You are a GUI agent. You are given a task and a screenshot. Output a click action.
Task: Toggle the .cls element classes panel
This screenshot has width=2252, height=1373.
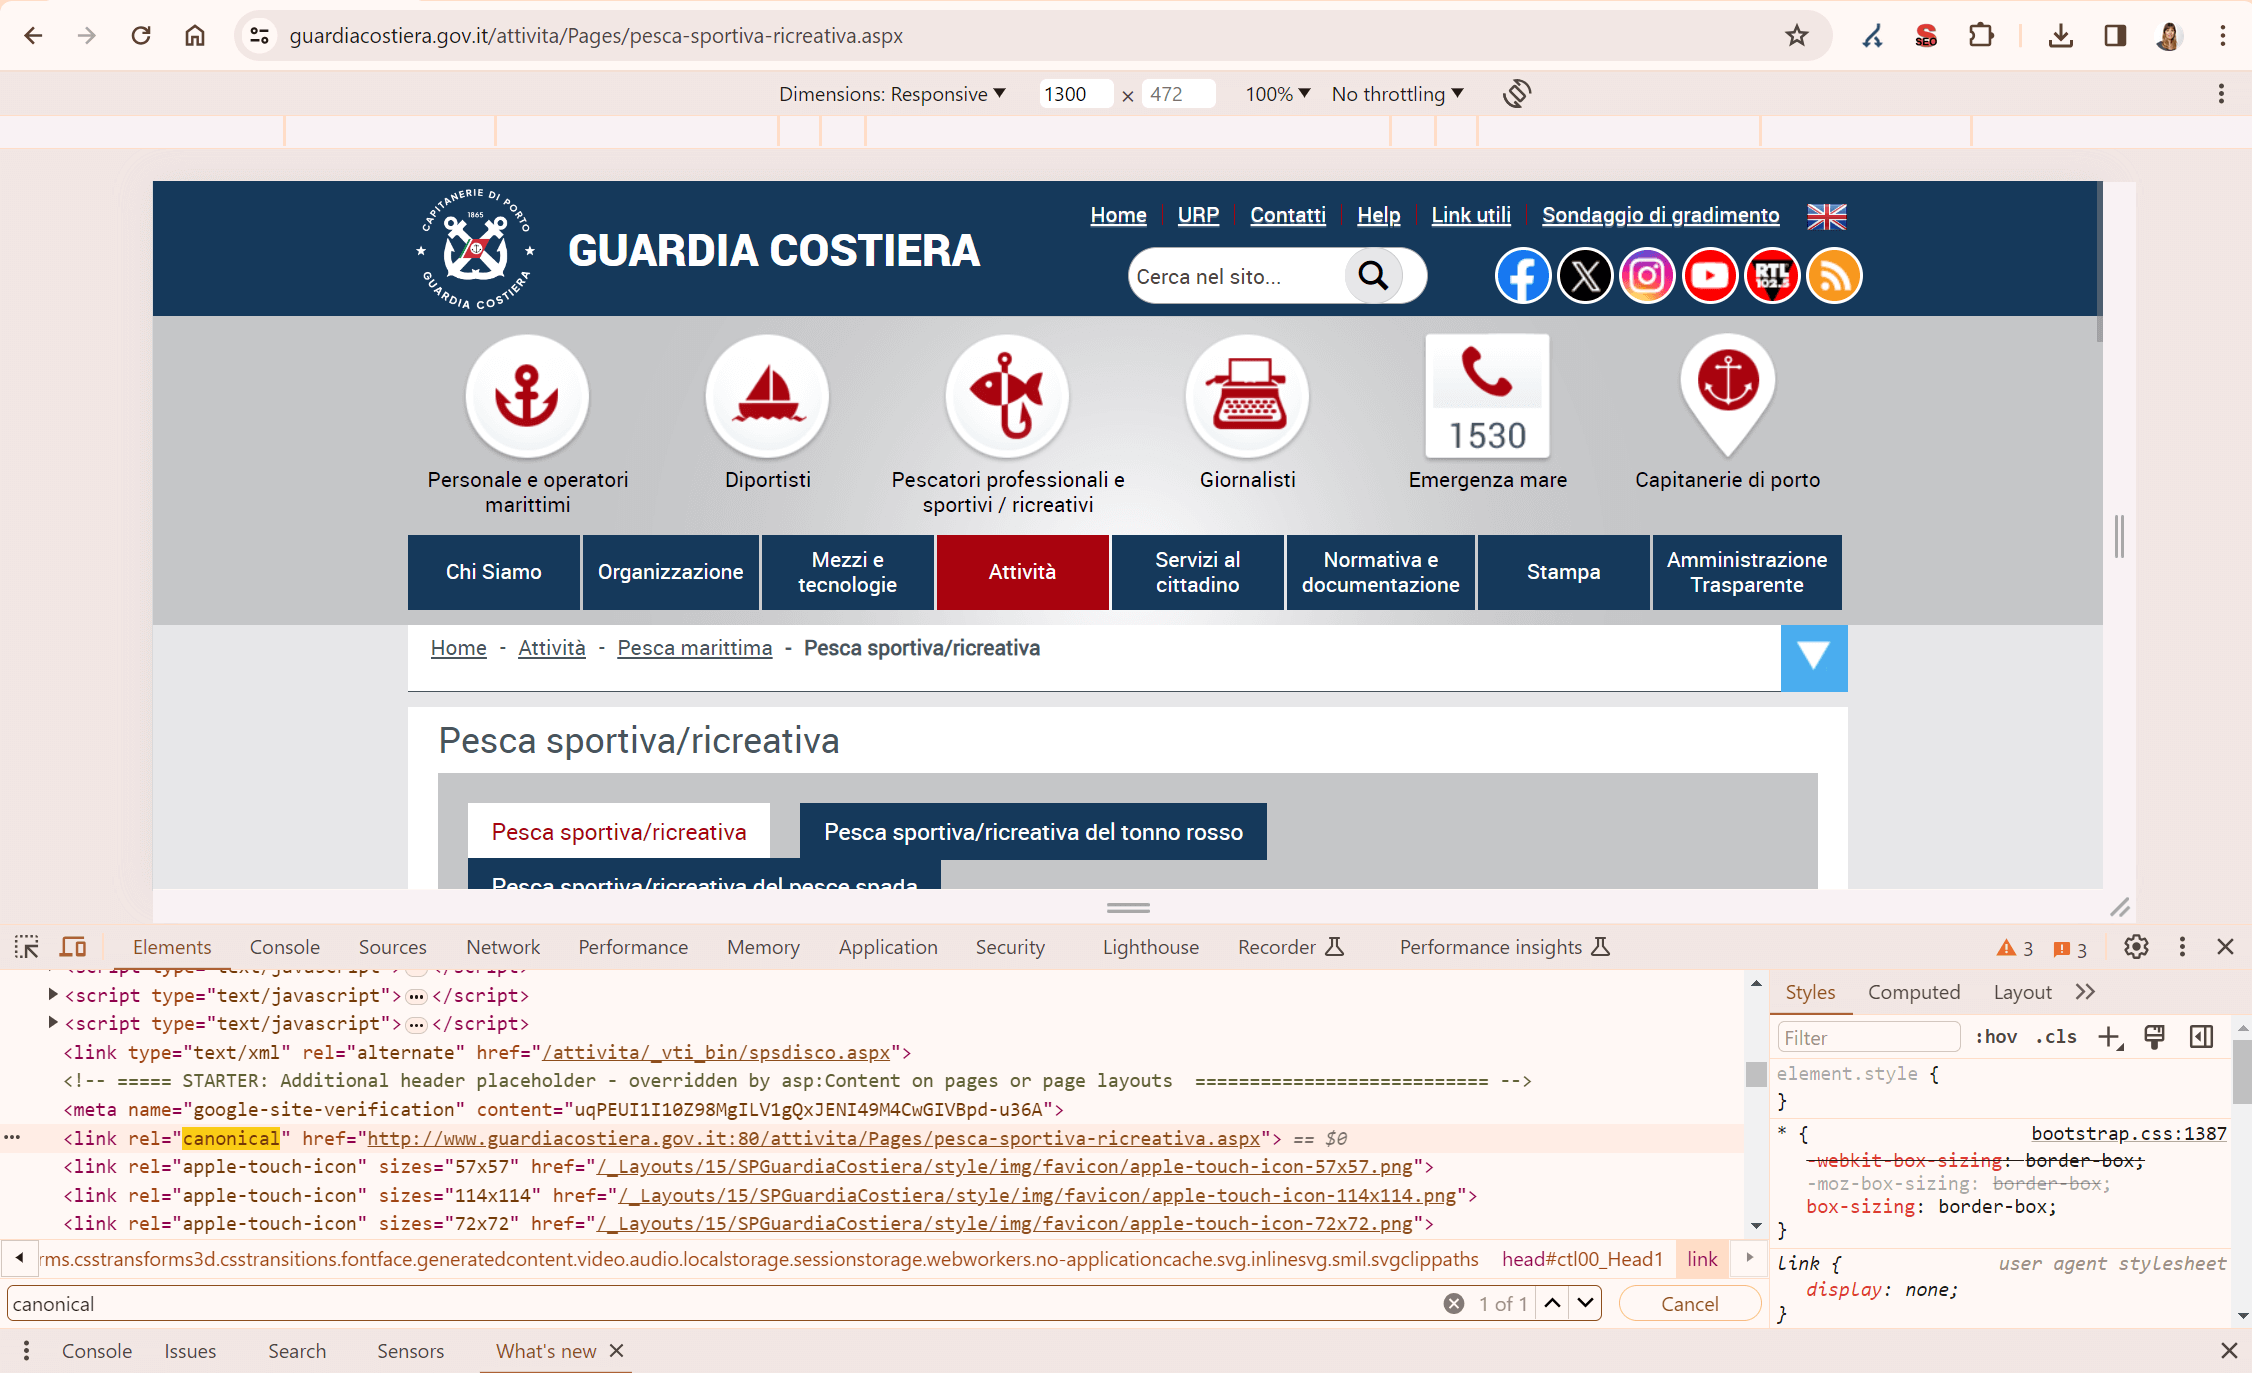coord(2056,1037)
